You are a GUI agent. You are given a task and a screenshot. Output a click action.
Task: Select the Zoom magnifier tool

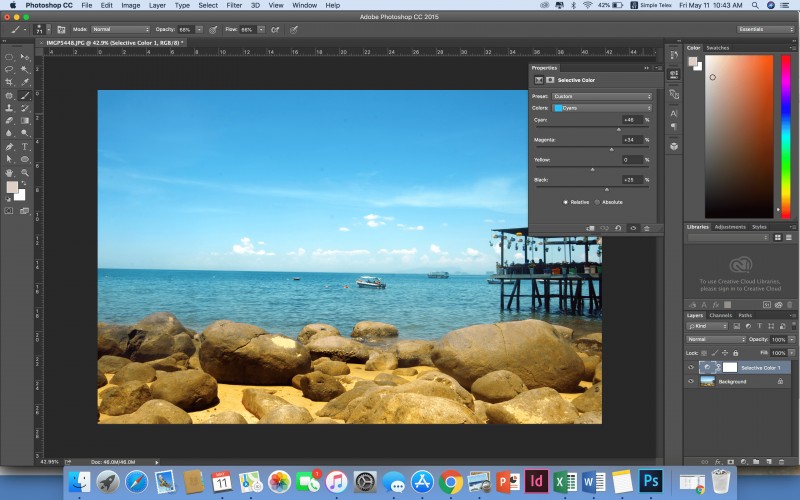coord(25,172)
